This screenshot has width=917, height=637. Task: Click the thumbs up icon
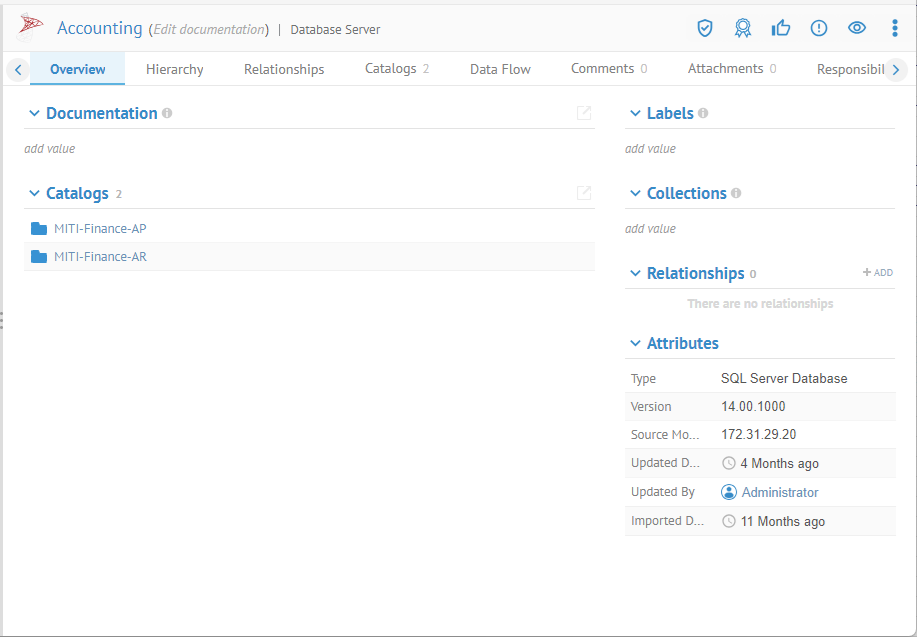(781, 28)
